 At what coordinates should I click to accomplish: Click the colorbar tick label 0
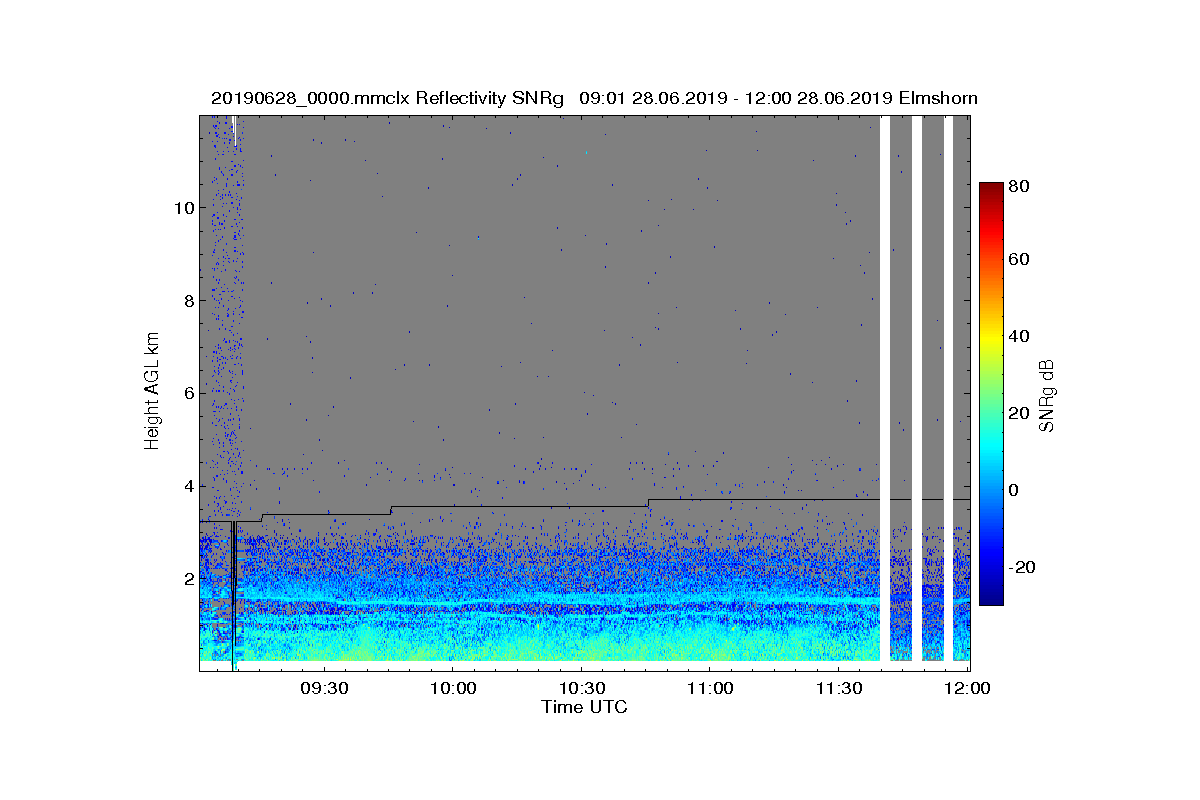tap(1015, 490)
